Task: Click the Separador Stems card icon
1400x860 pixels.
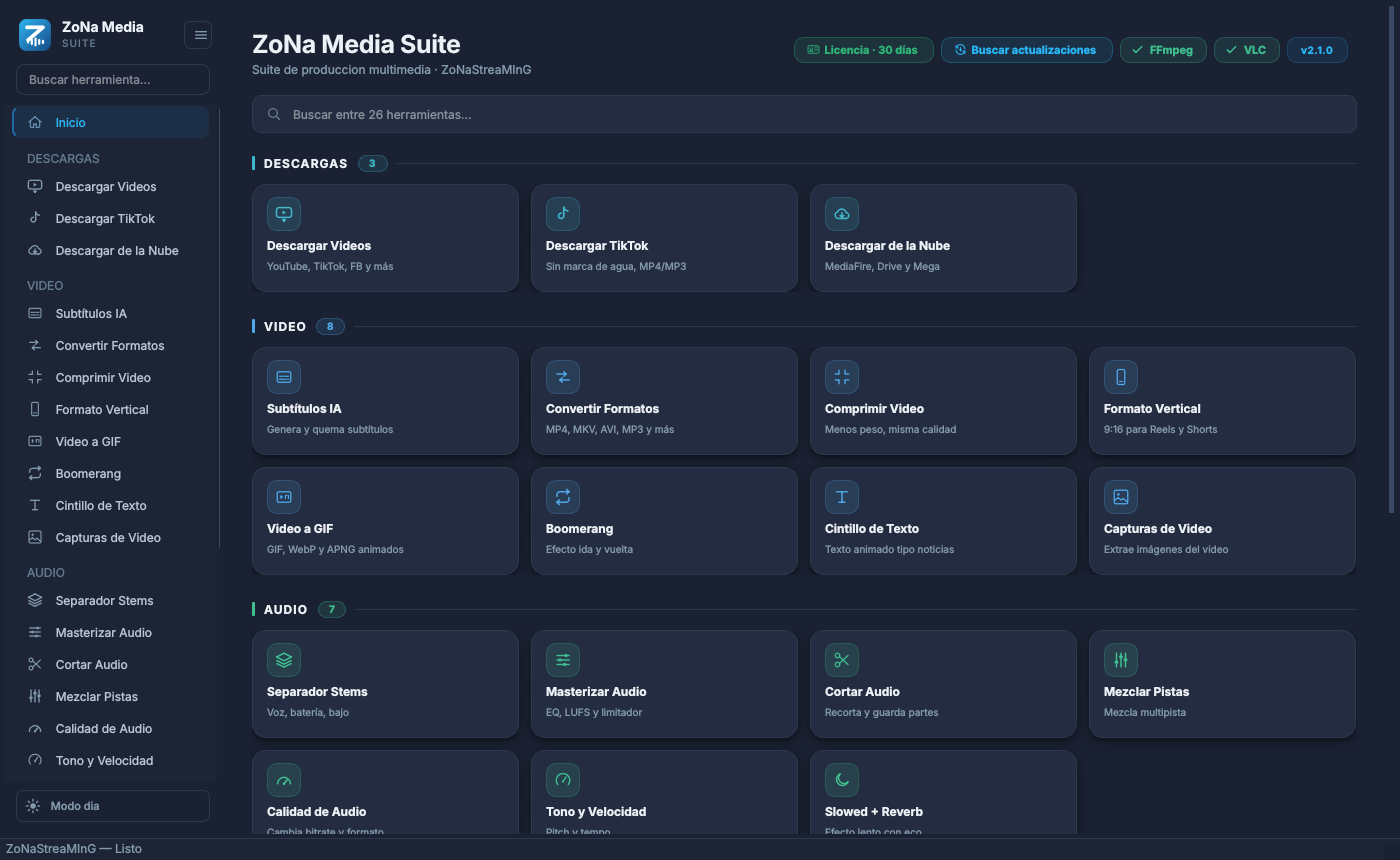Action: pos(284,660)
